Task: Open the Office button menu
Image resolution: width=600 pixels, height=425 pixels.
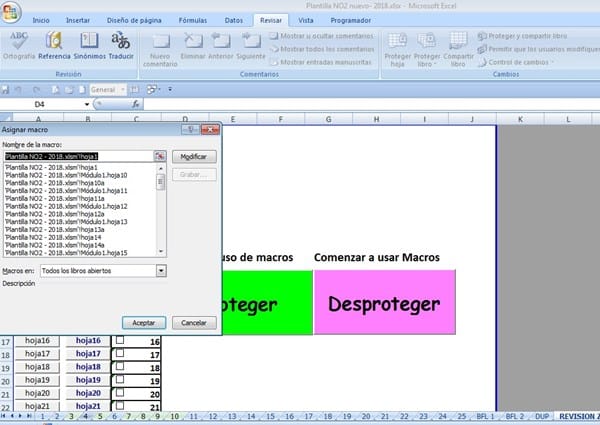Action: (x=11, y=12)
